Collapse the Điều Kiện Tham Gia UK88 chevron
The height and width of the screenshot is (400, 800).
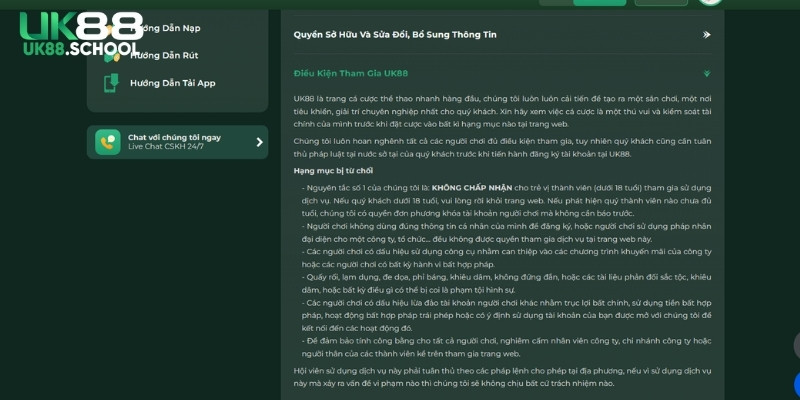pyautogui.click(x=706, y=73)
